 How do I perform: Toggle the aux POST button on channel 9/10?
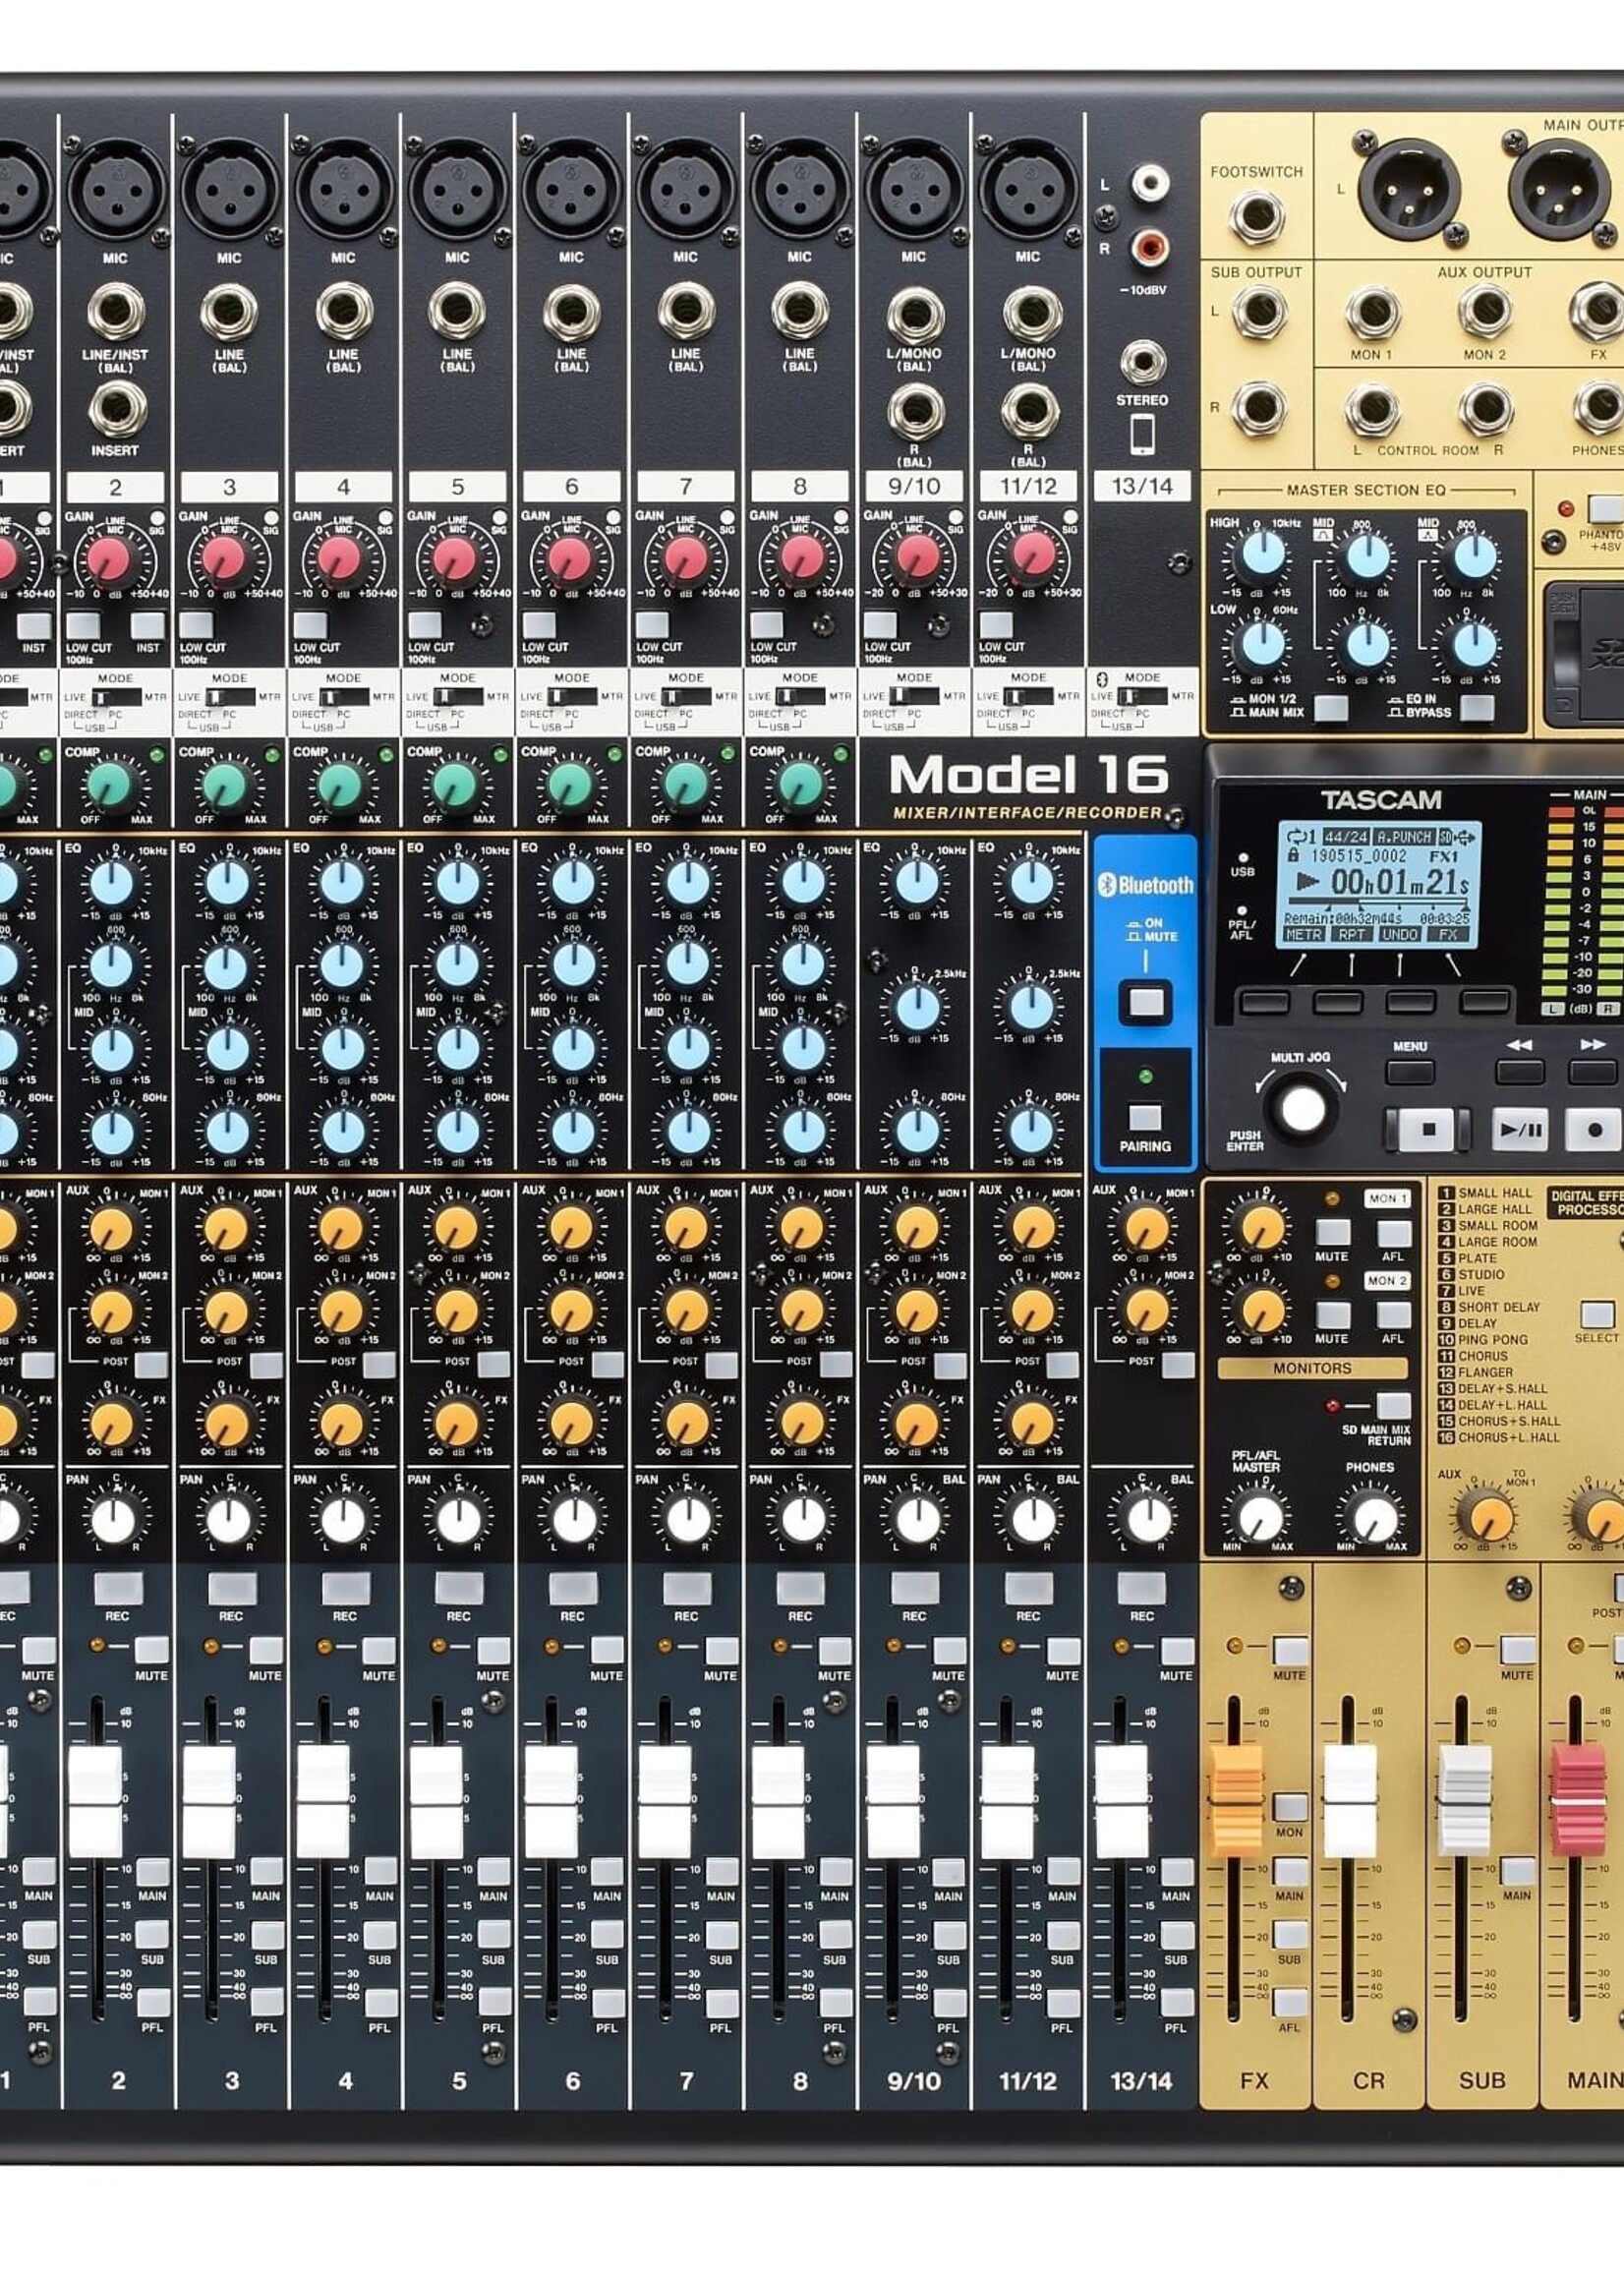coord(949,1365)
